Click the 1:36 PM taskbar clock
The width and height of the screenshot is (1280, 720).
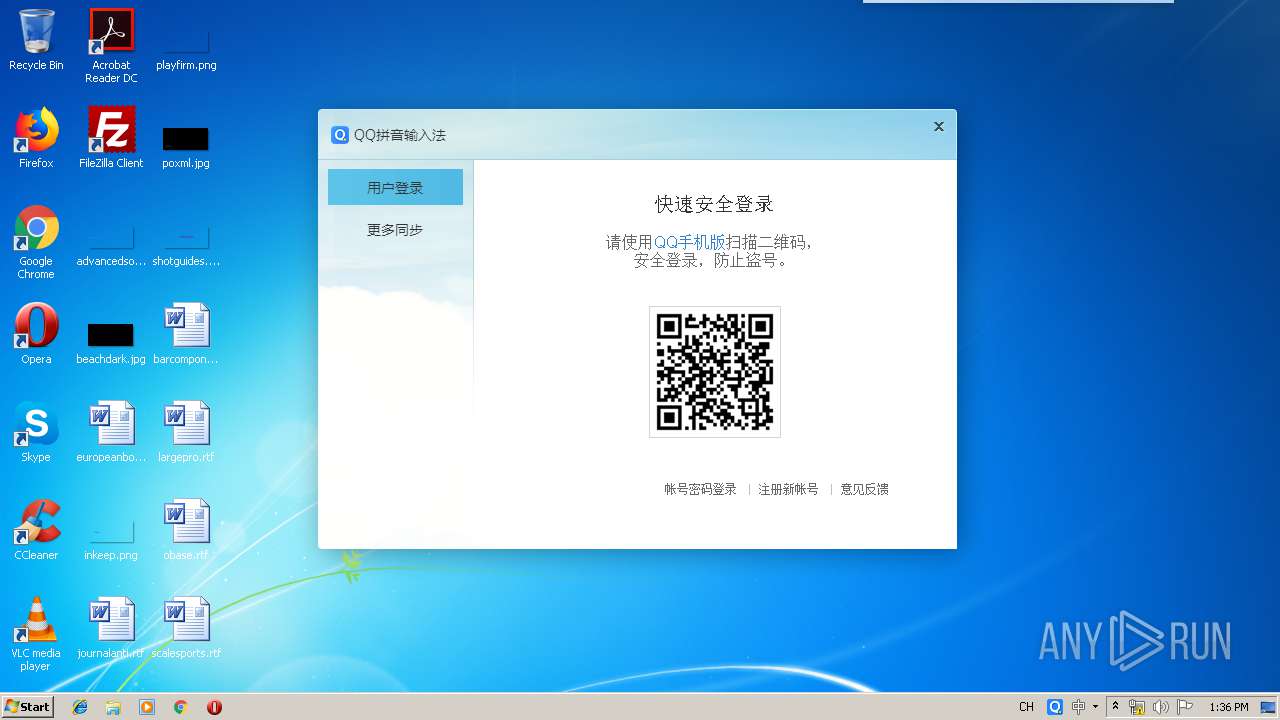point(1229,707)
